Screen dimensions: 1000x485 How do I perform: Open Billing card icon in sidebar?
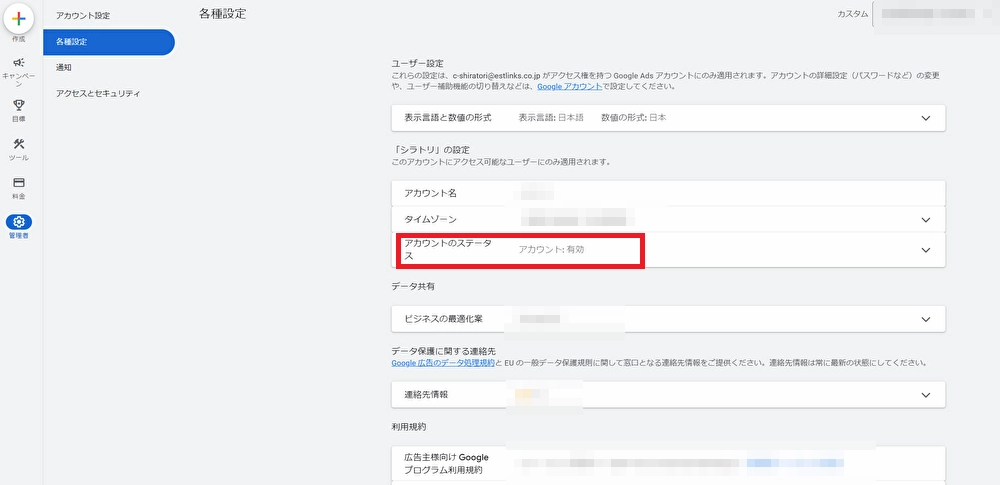(19, 183)
